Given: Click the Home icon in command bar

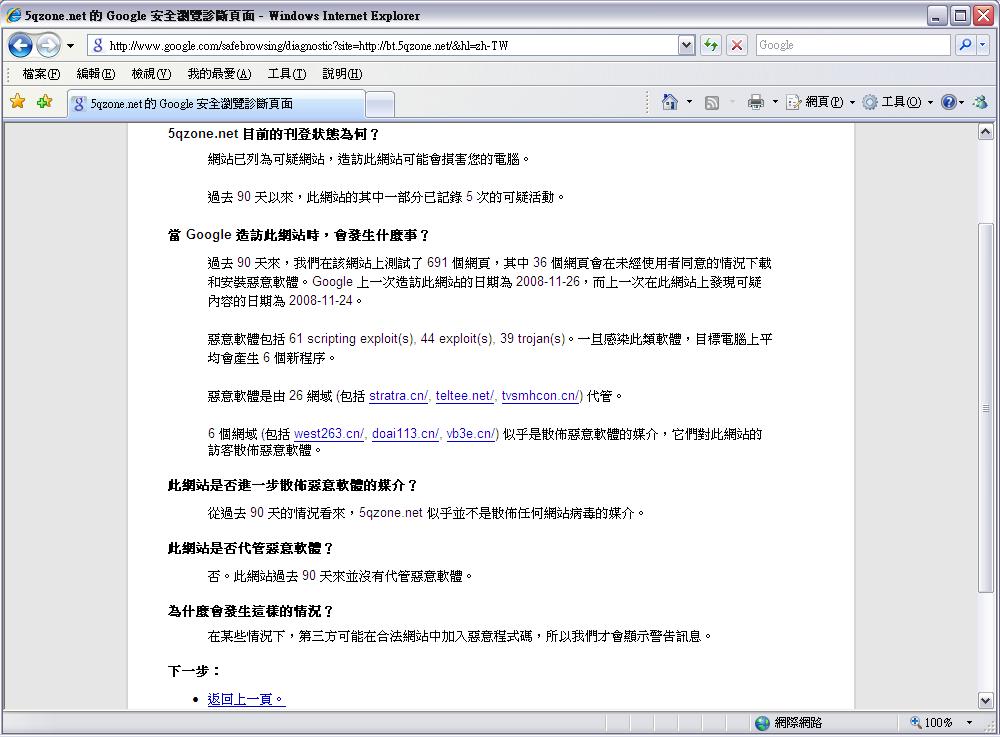Looking at the screenshot, I should 670,102.
